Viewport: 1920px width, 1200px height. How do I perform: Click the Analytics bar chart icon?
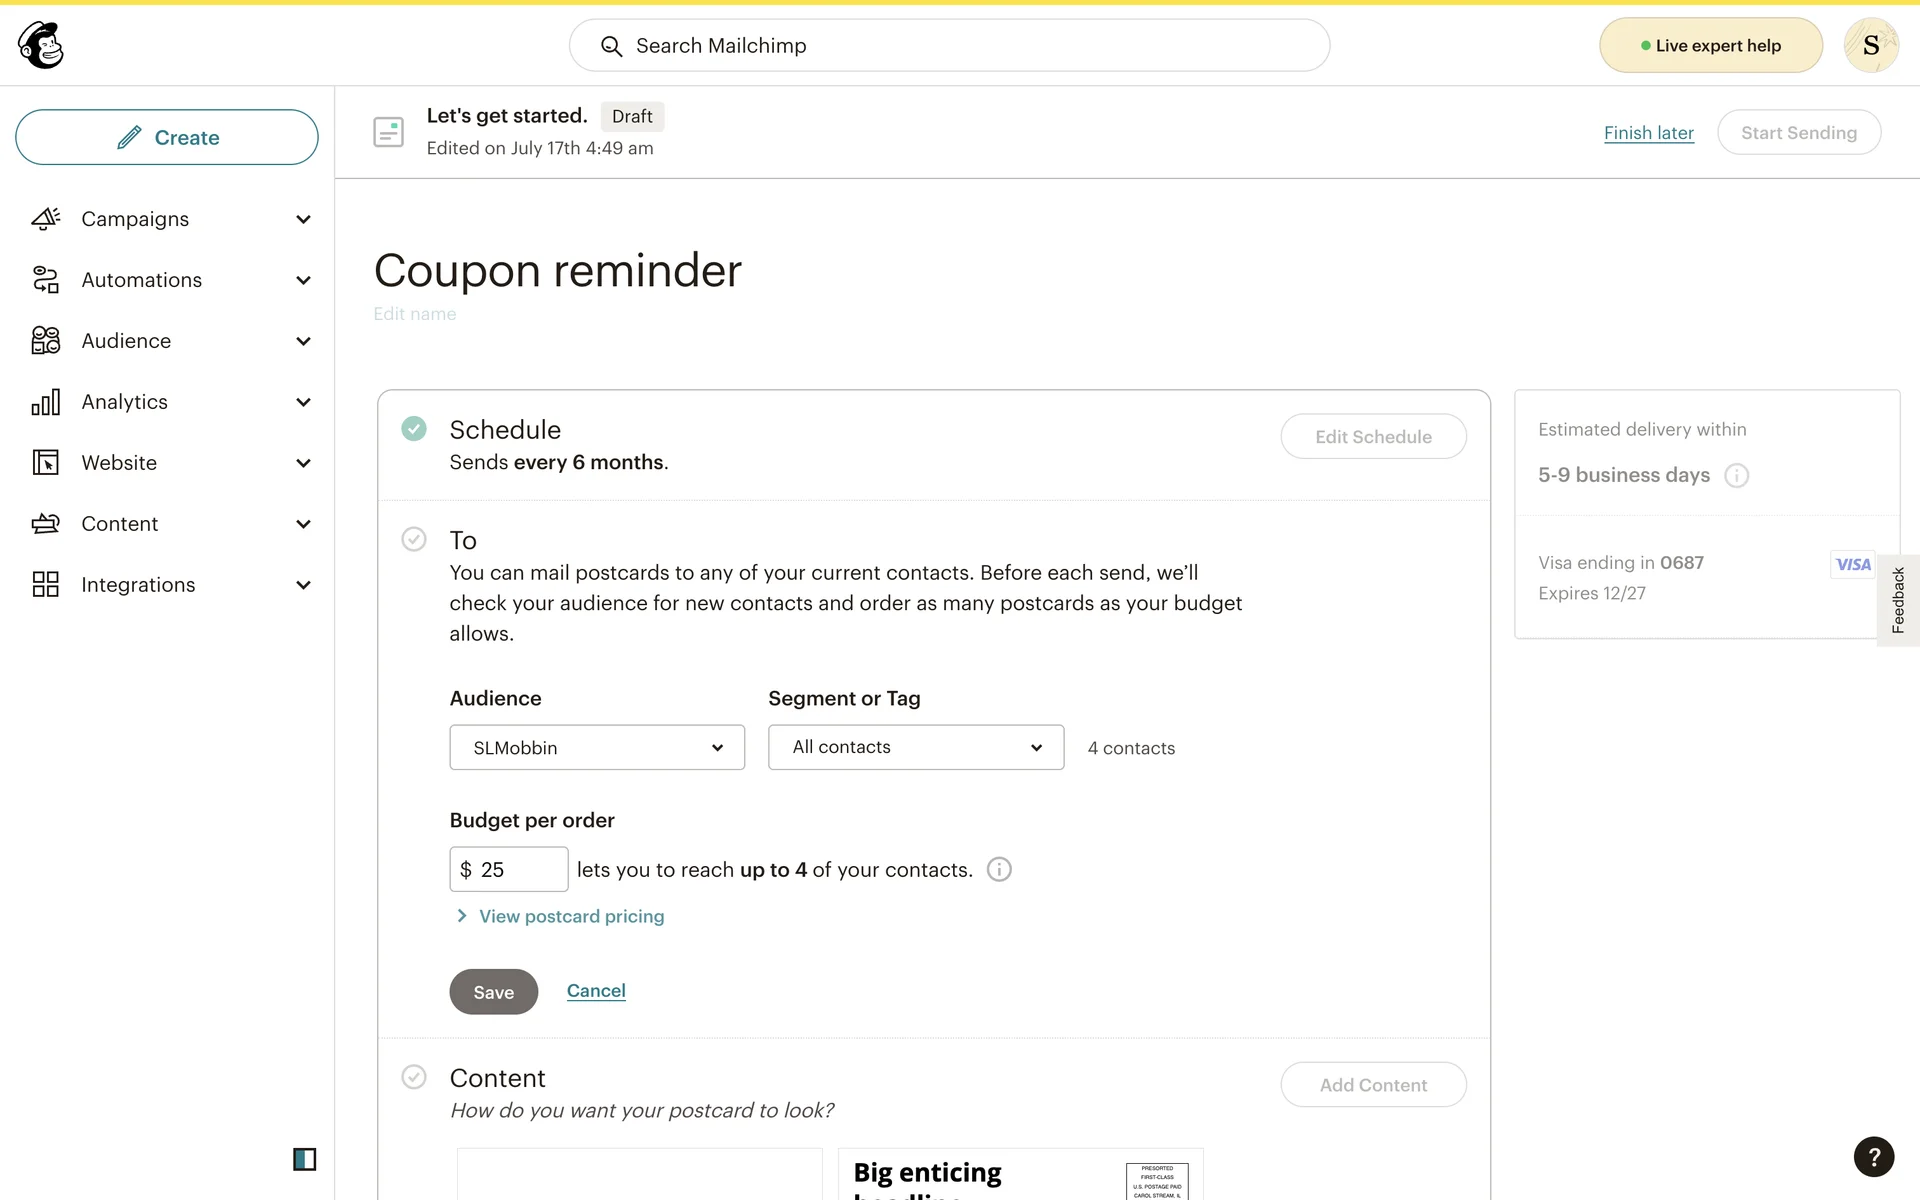[x=46, y=402]
